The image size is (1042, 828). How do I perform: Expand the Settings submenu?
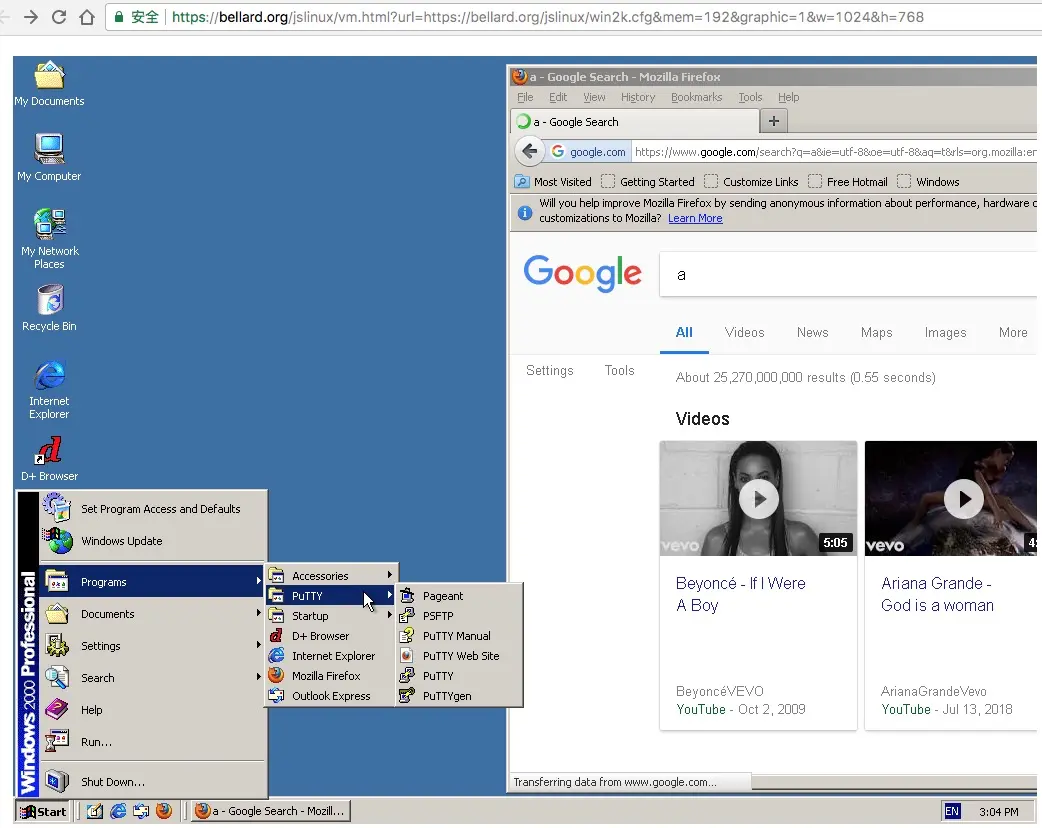pos(153,646)
